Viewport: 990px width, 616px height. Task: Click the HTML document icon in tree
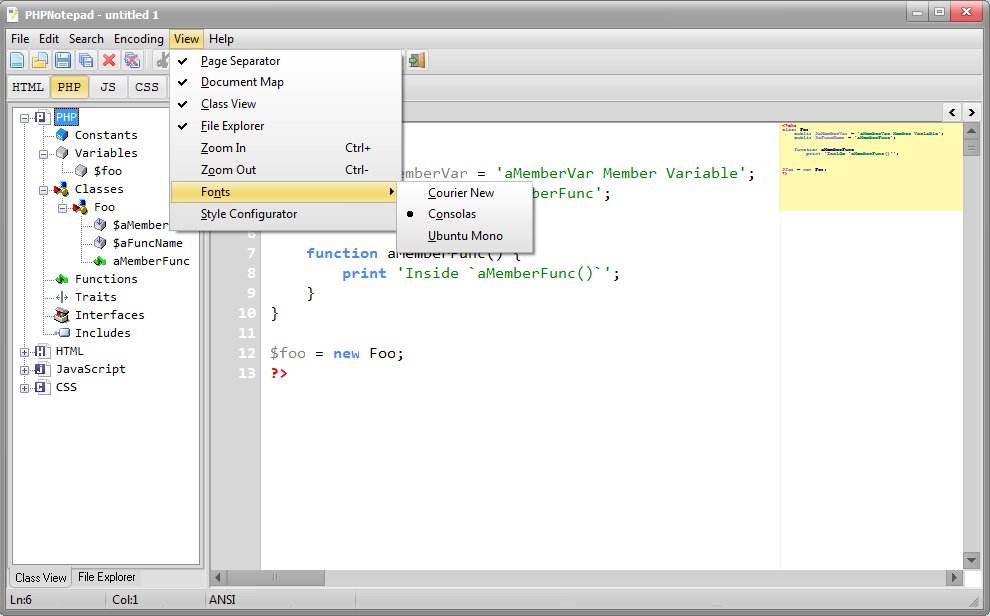click(x=42, y=352)
